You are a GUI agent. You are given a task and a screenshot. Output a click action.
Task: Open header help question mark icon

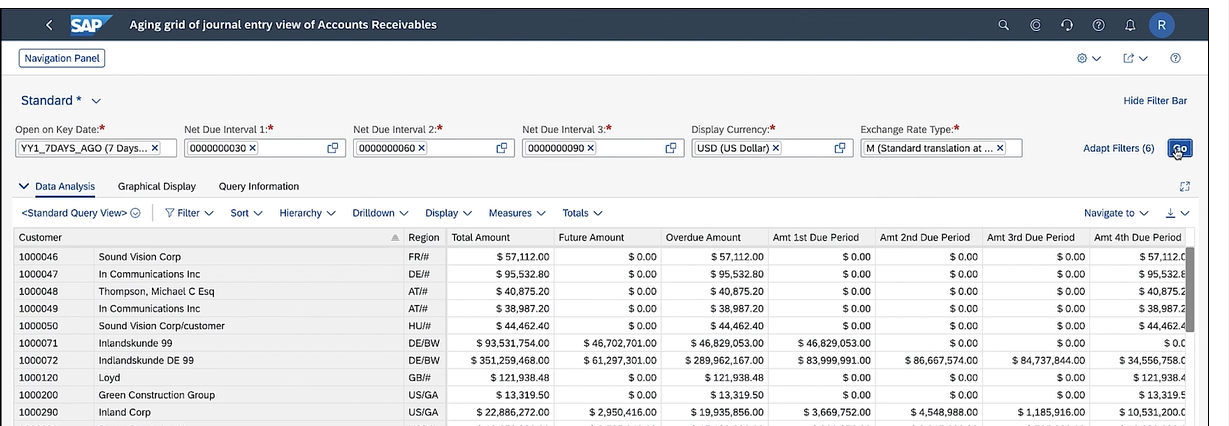tap(1098, 25)
